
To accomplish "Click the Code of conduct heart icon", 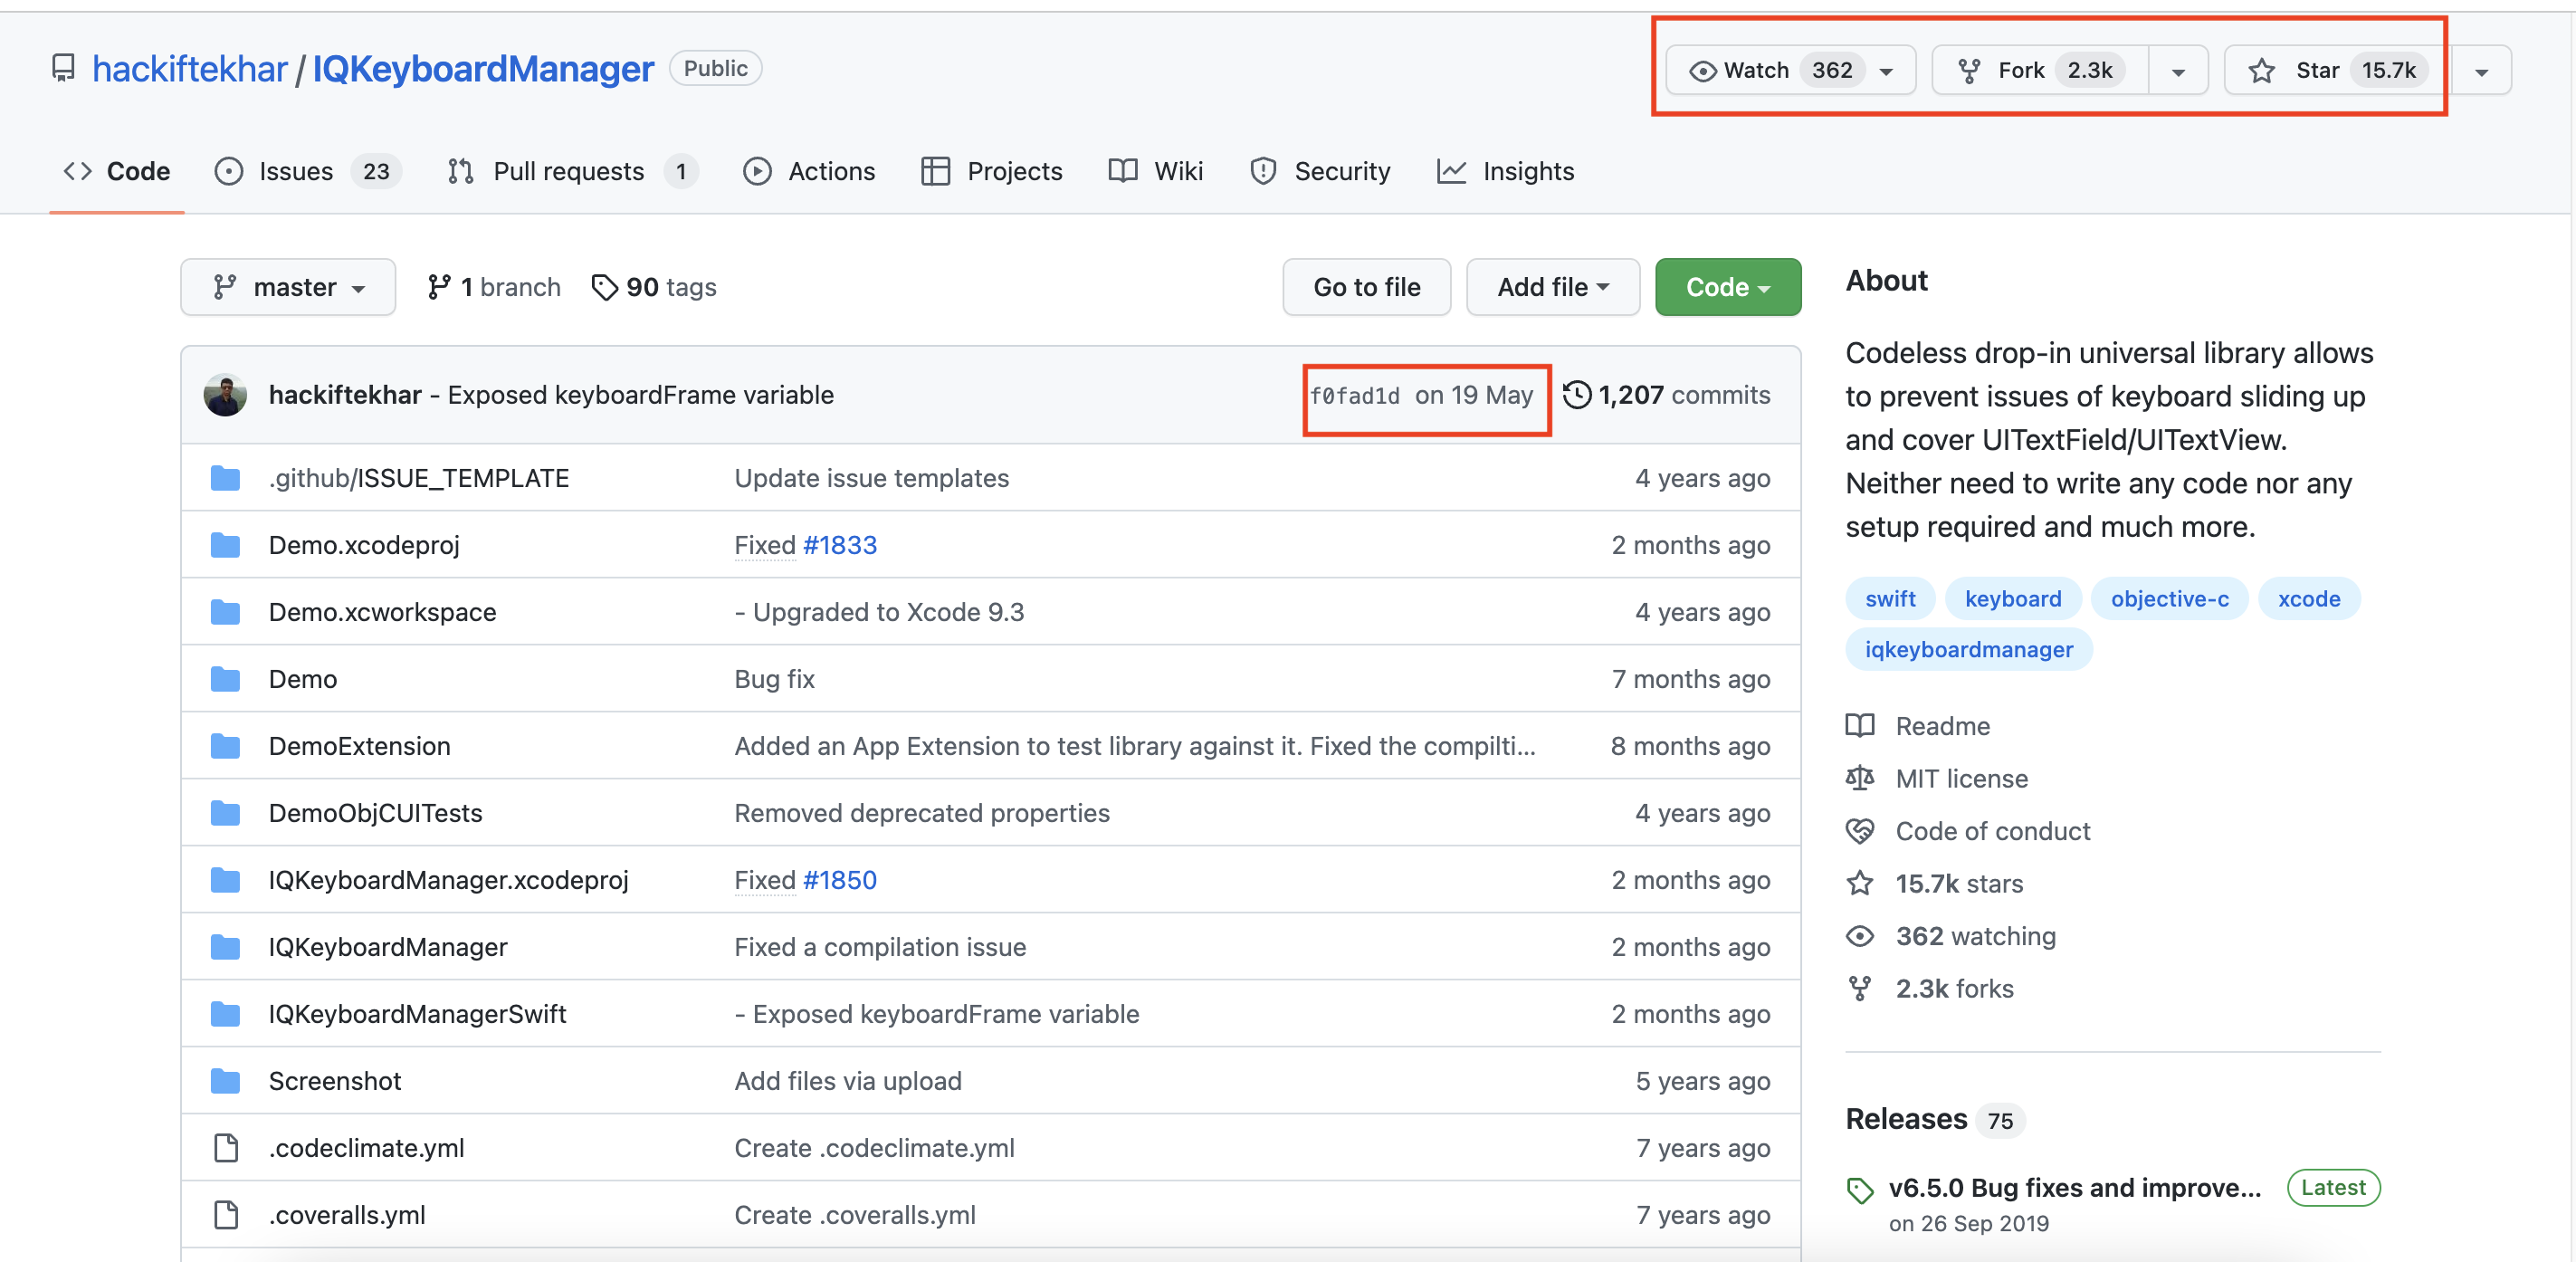I will 1860,831.
